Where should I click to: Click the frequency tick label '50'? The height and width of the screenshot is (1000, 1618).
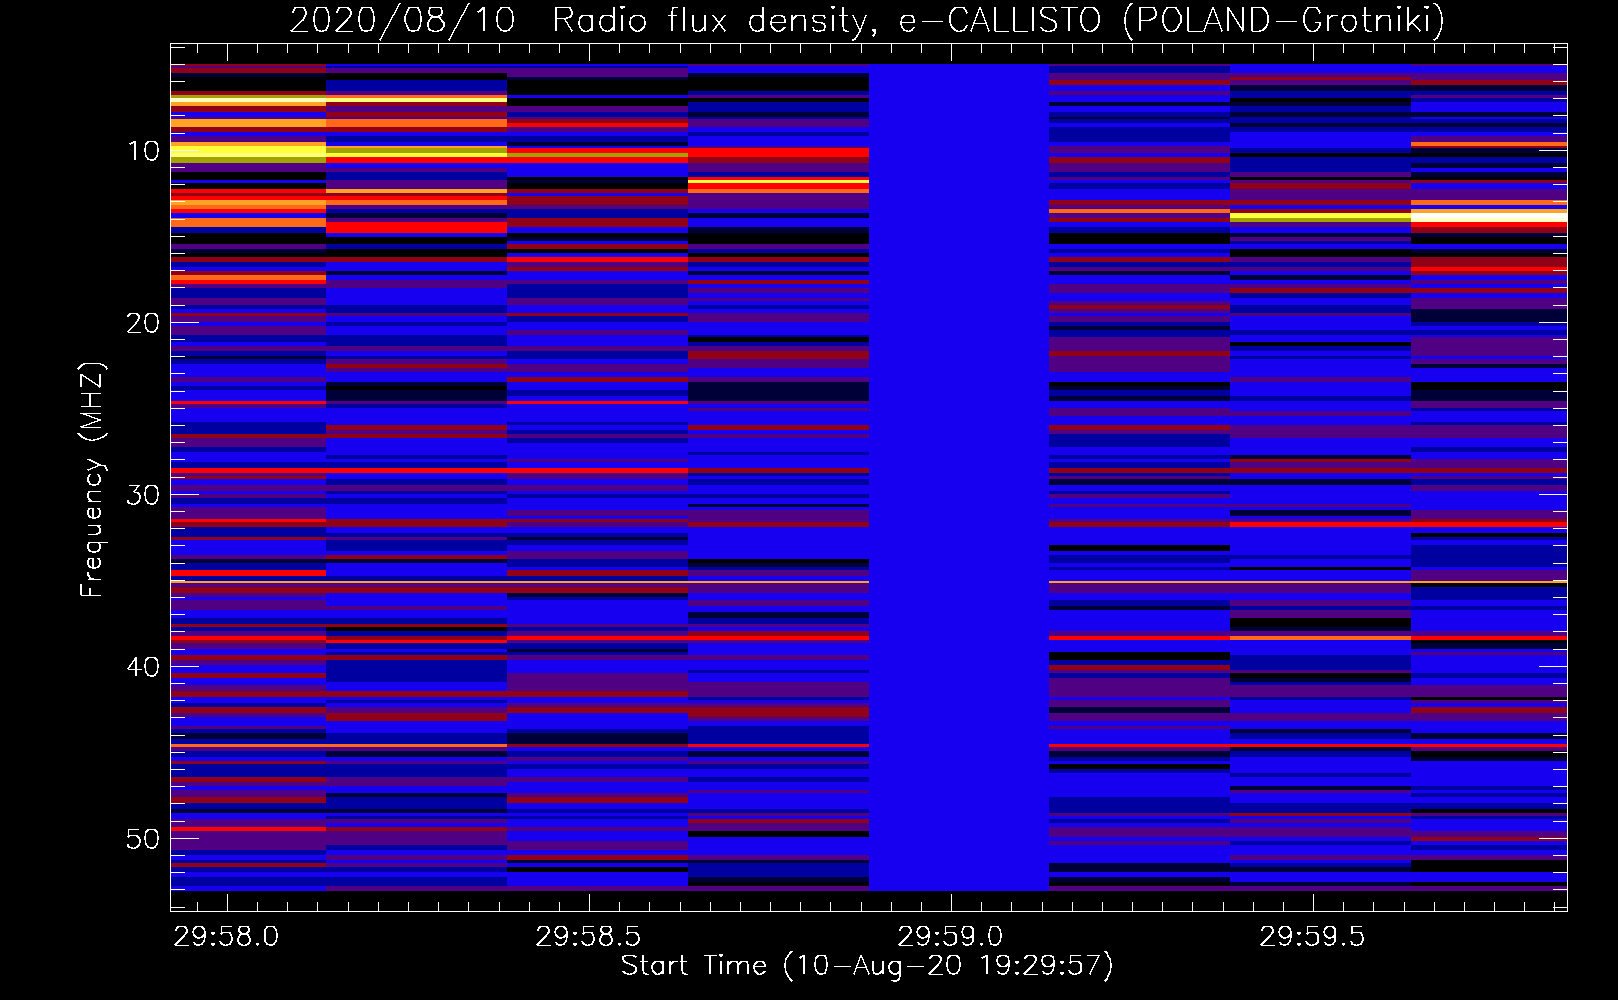[x=143, y=839]
